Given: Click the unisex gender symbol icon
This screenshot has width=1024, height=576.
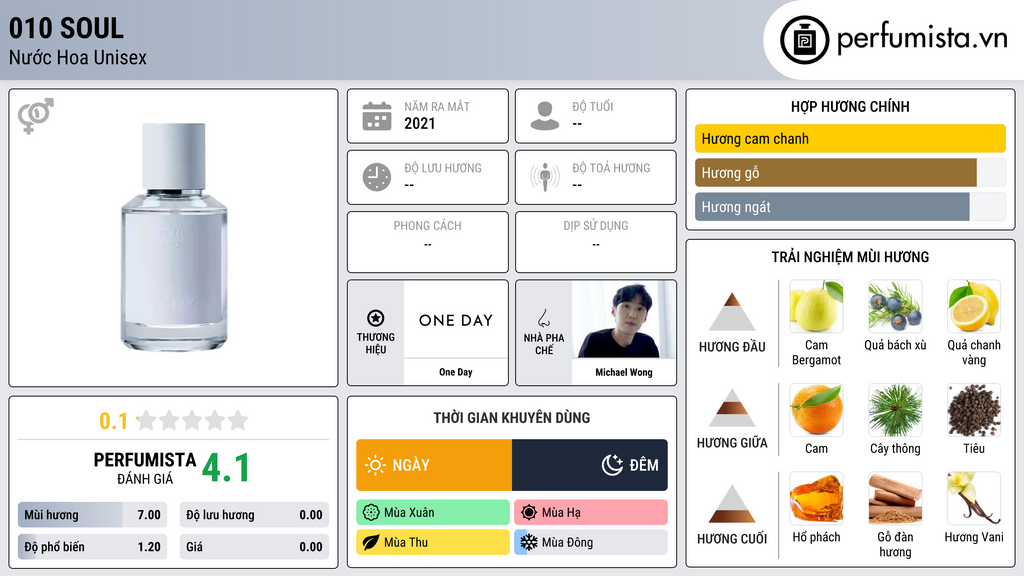Looking at the screenshot, I should pyautogui.click(x=35, y=116).
